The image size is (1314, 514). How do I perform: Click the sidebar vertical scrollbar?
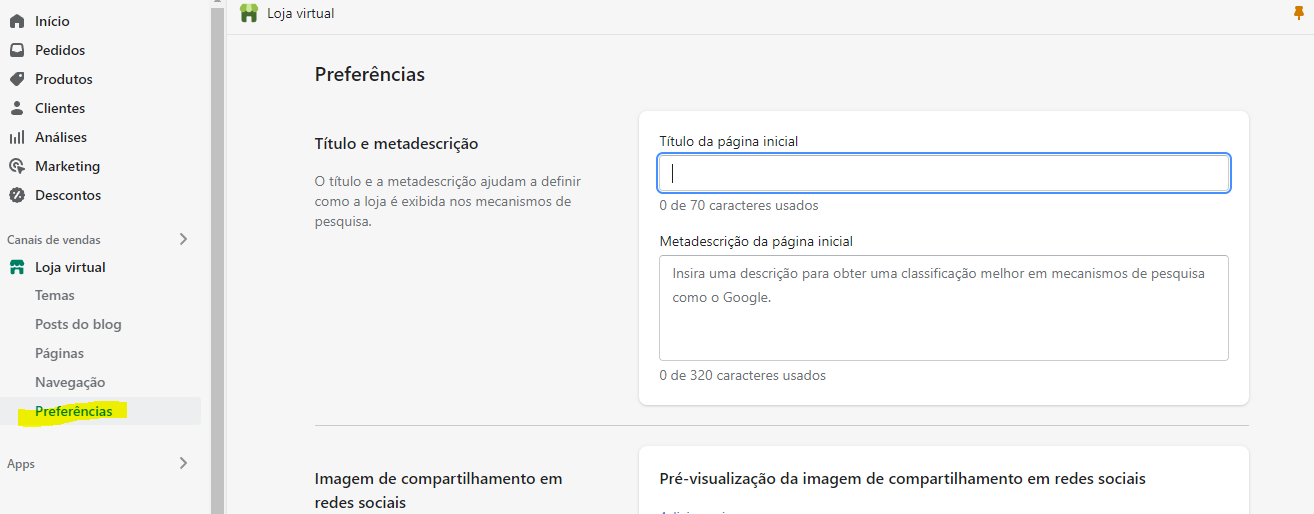coord(217,250)
